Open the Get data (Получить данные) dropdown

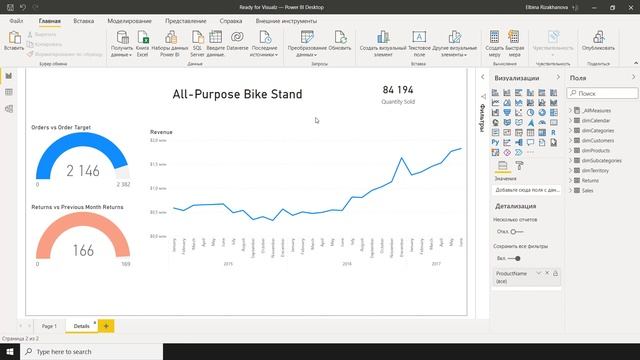point(122,51)
